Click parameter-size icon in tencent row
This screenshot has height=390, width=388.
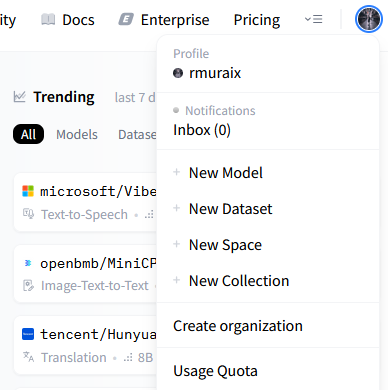[x=128, y=358]
